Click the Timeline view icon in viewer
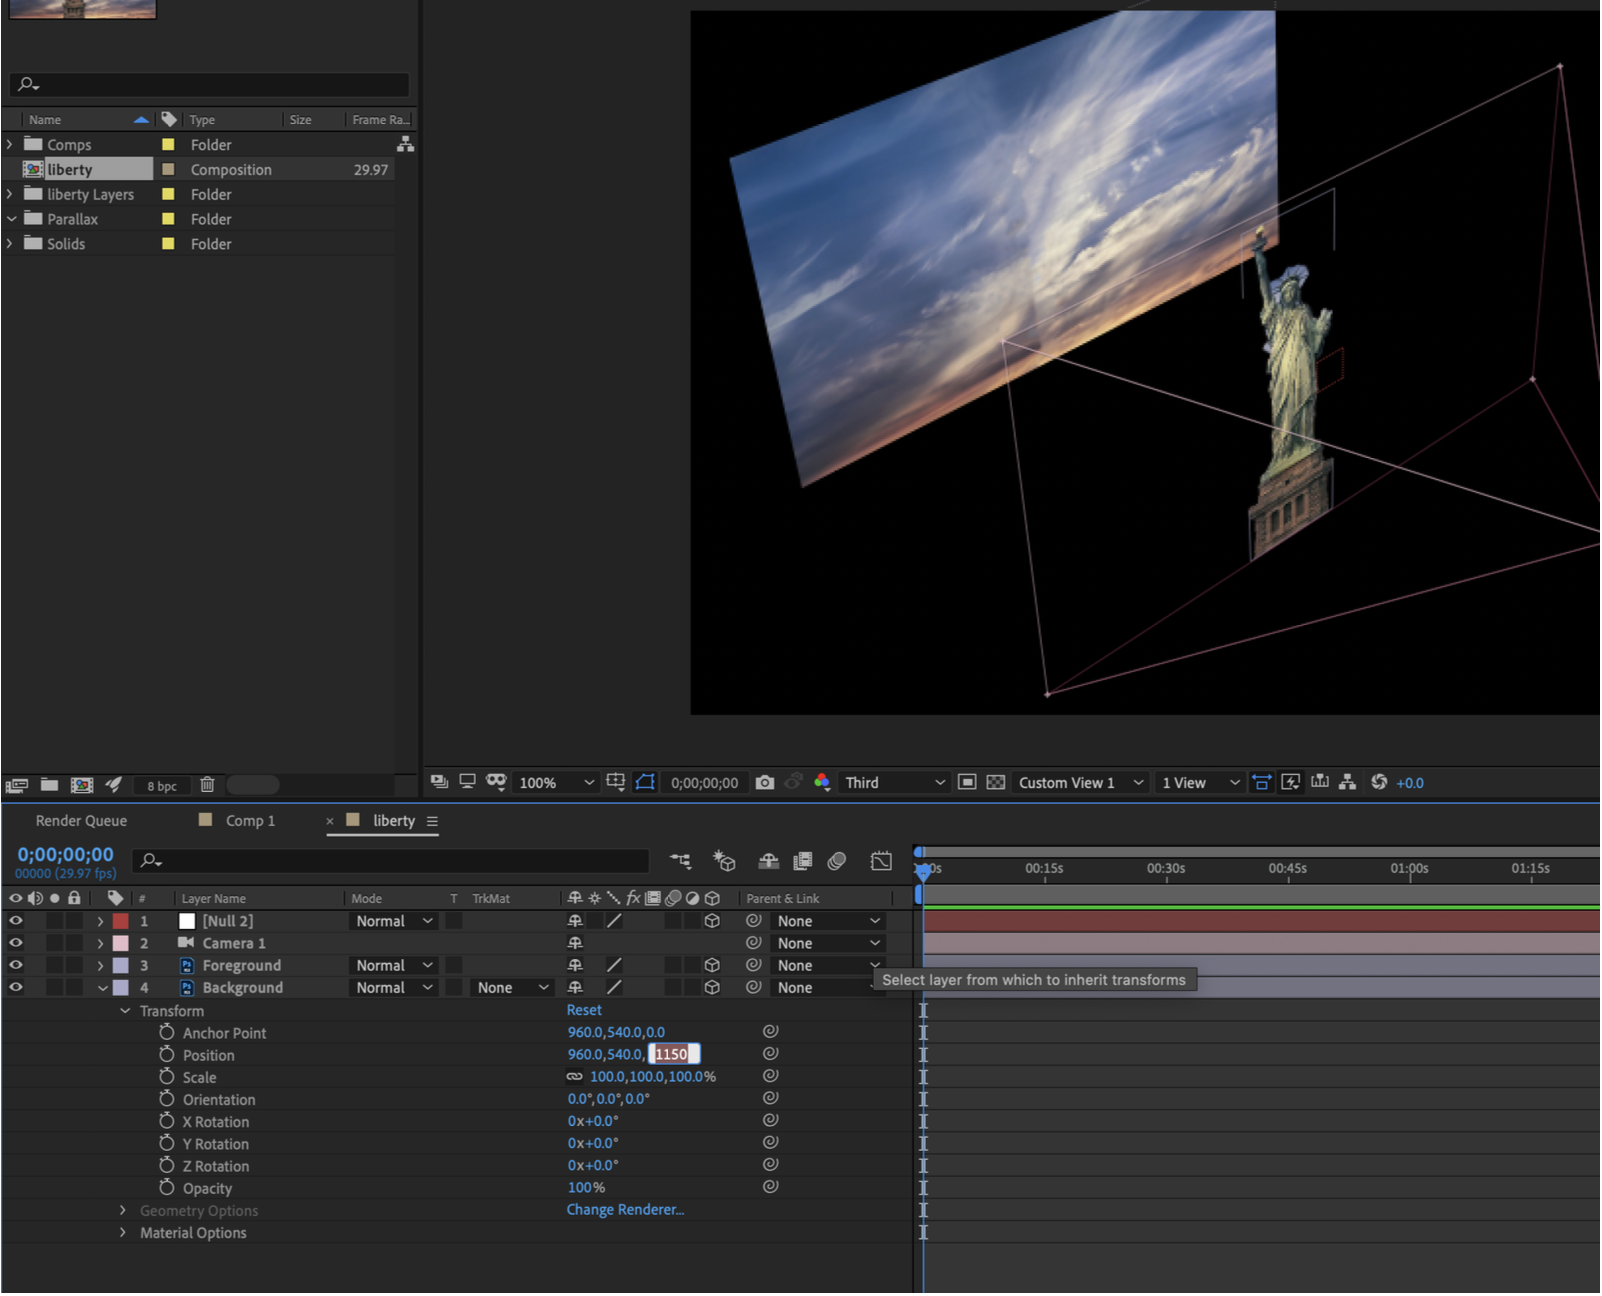 tap(1320, 782)
